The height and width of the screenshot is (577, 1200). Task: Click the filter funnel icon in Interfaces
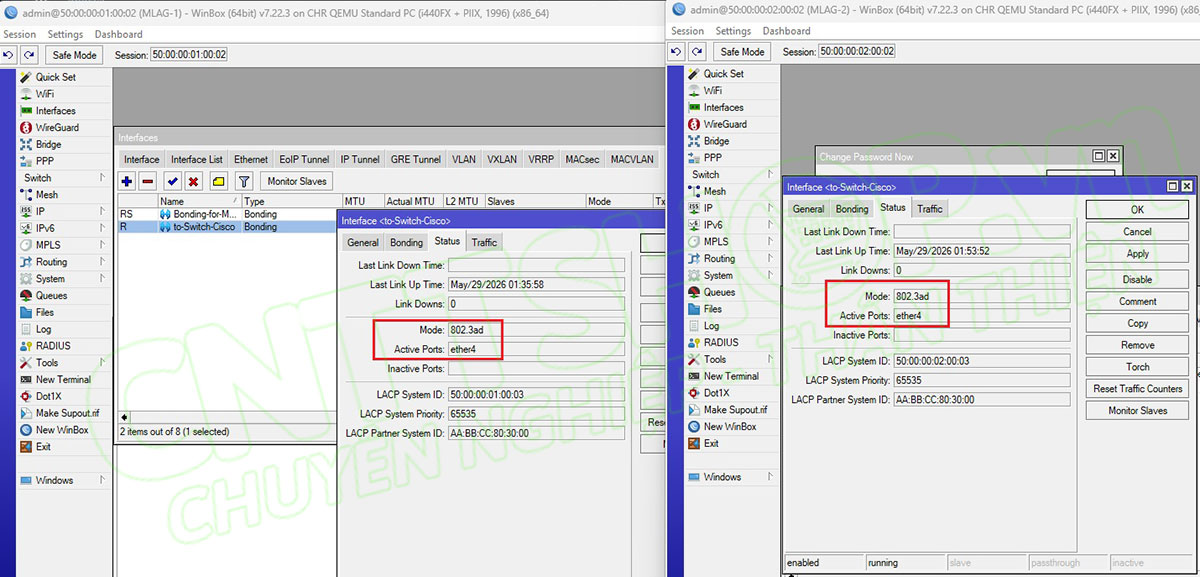[243, 181]
